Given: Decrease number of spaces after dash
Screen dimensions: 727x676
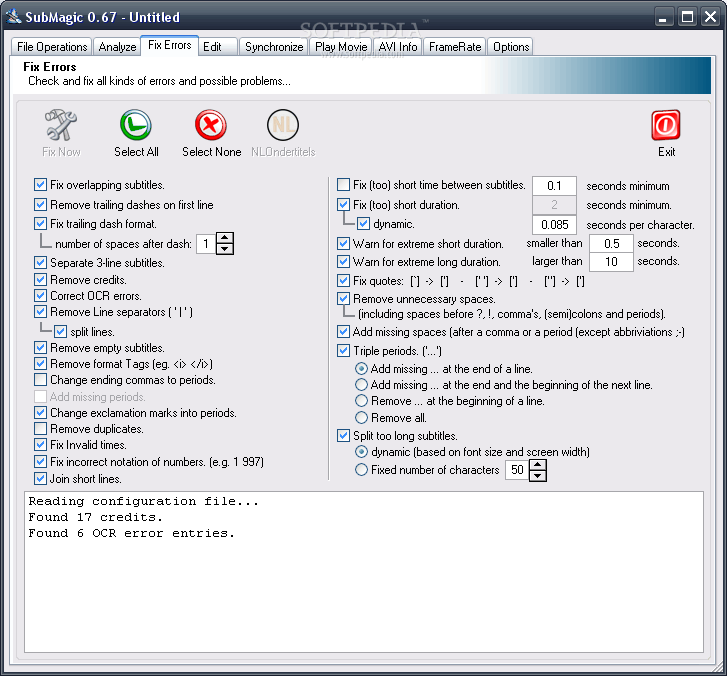Looking at the screenshot, I should coord(225,249).
